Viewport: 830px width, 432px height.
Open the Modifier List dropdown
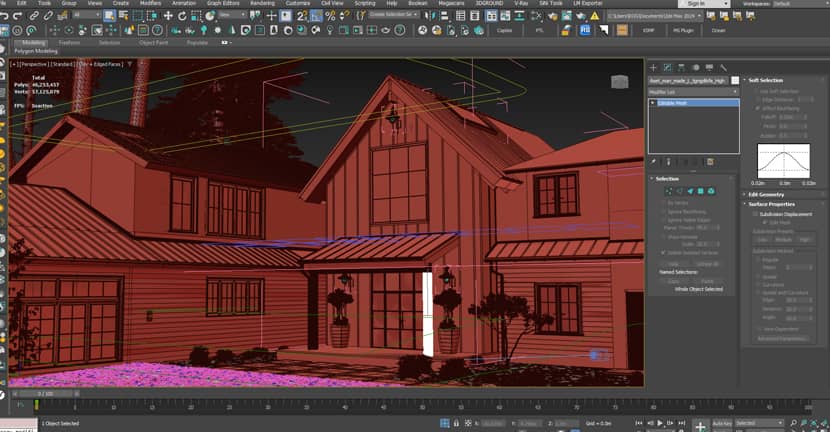click(692, 91)
